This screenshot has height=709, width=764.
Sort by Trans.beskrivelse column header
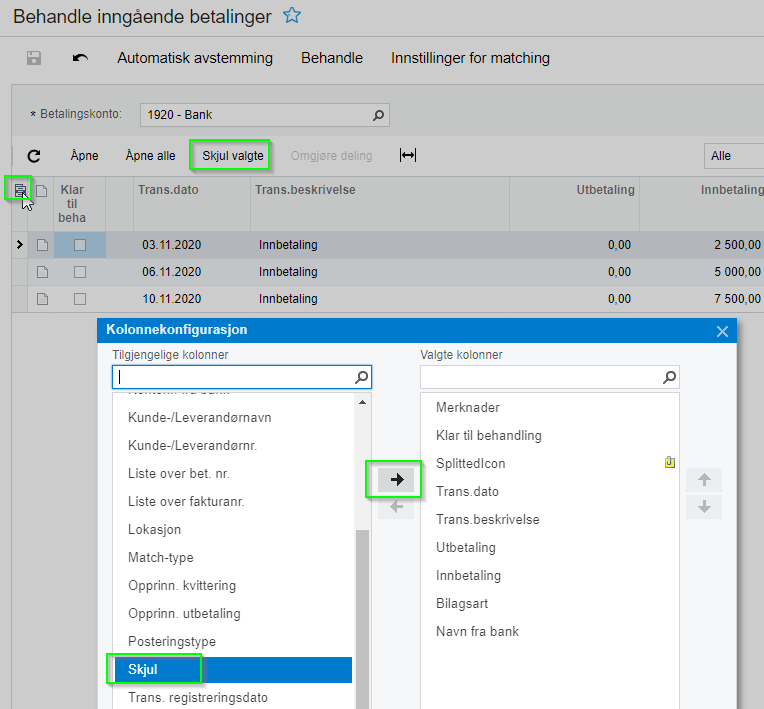[x=305, y=190]
